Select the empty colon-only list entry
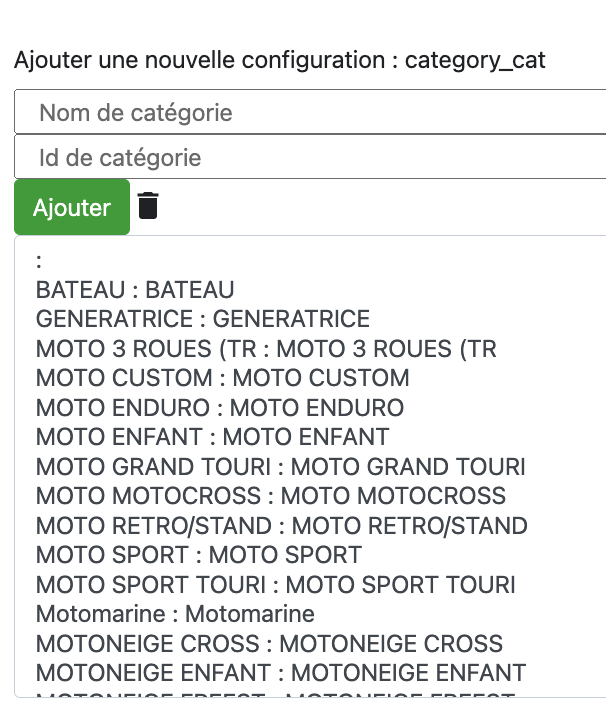This screenshot has width=606, height=712. point(39,261)
